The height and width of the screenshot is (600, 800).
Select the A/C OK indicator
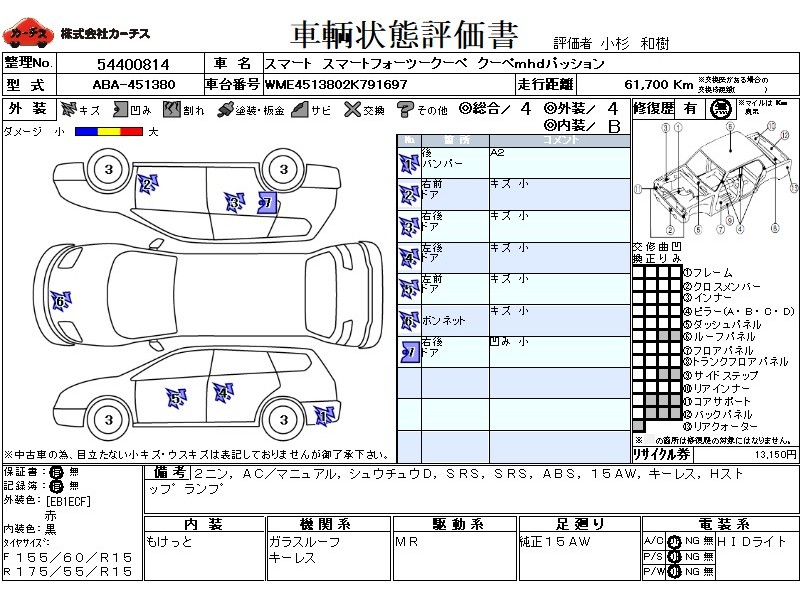[x=674, y=541]
